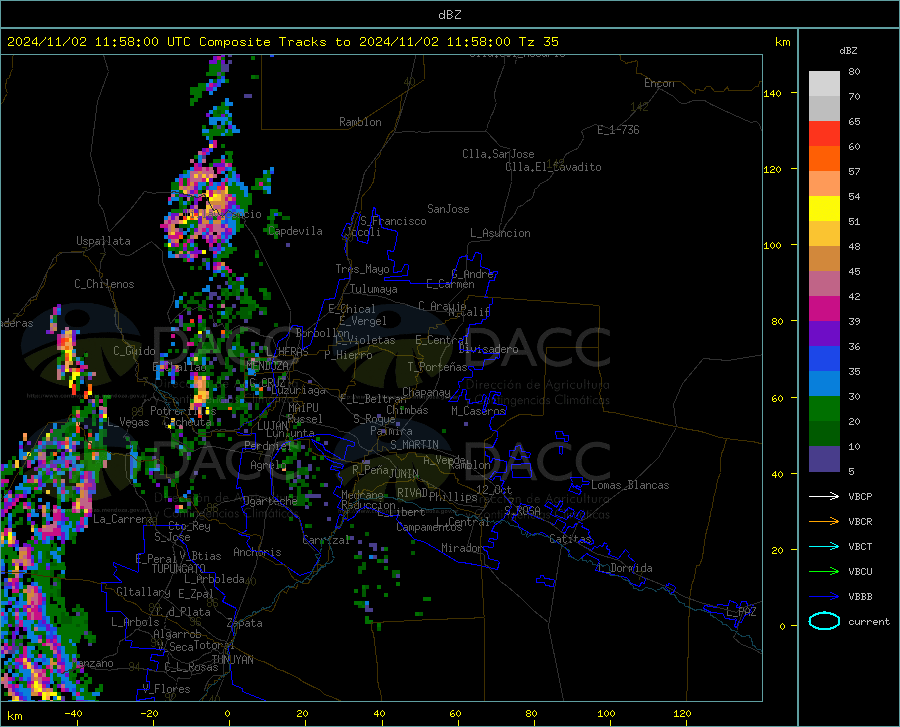Click the V_Flores map label
The height and width of the screenshot is (727, 900).
coord(166,688)
